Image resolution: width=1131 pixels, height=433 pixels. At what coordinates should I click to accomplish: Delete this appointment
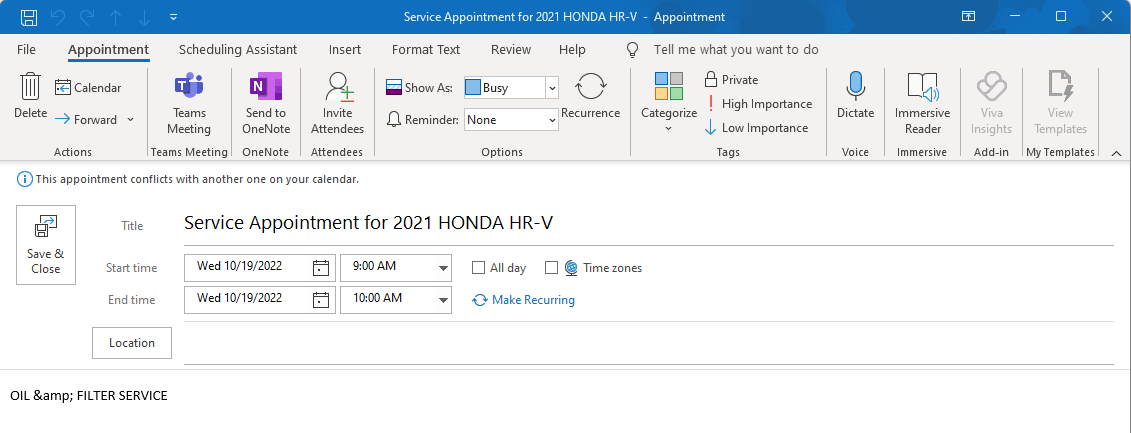[30, 96]
